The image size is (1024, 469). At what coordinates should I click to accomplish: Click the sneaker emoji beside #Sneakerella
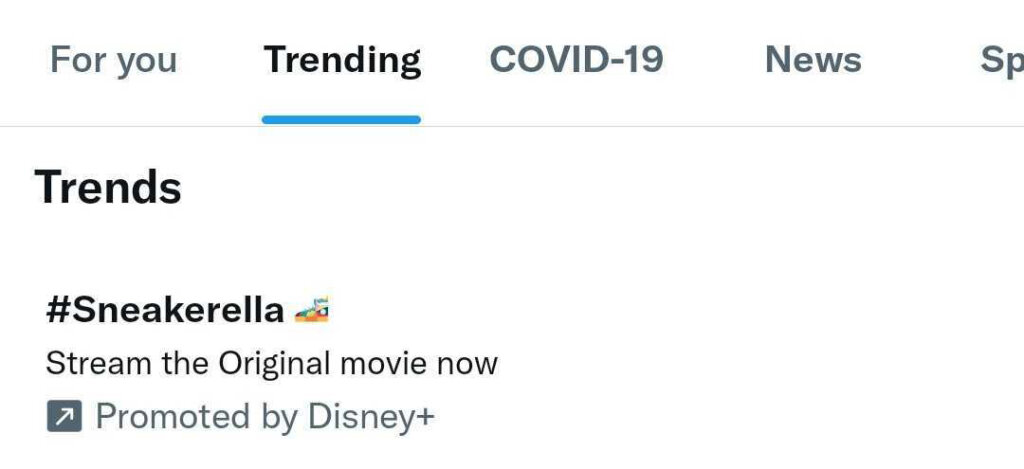coord(312,309)
